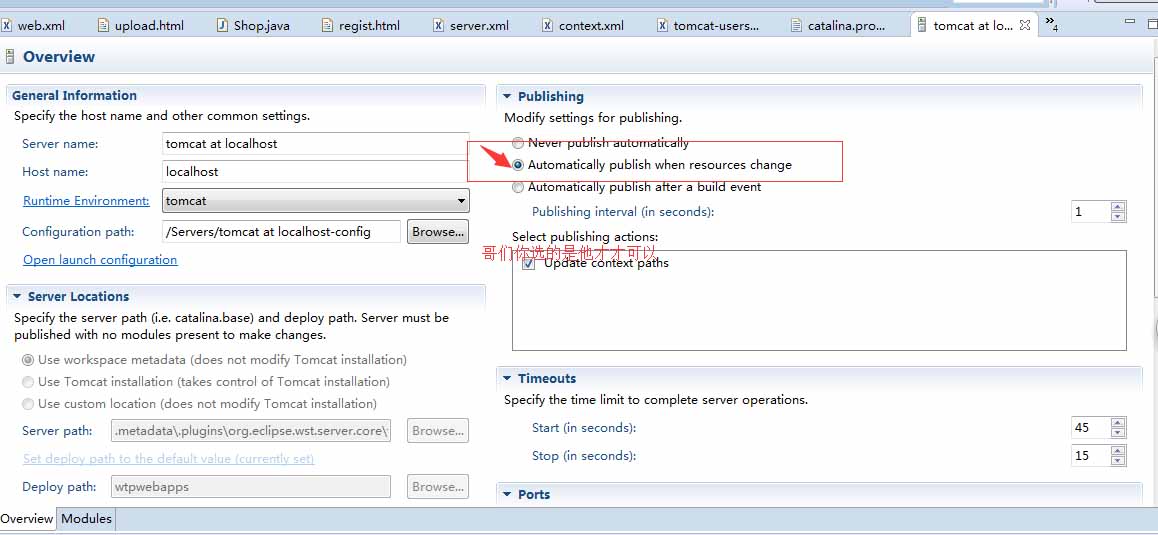Open the upload.html editor tab
Screen dimensions: 1158x535
click(141, 25)
